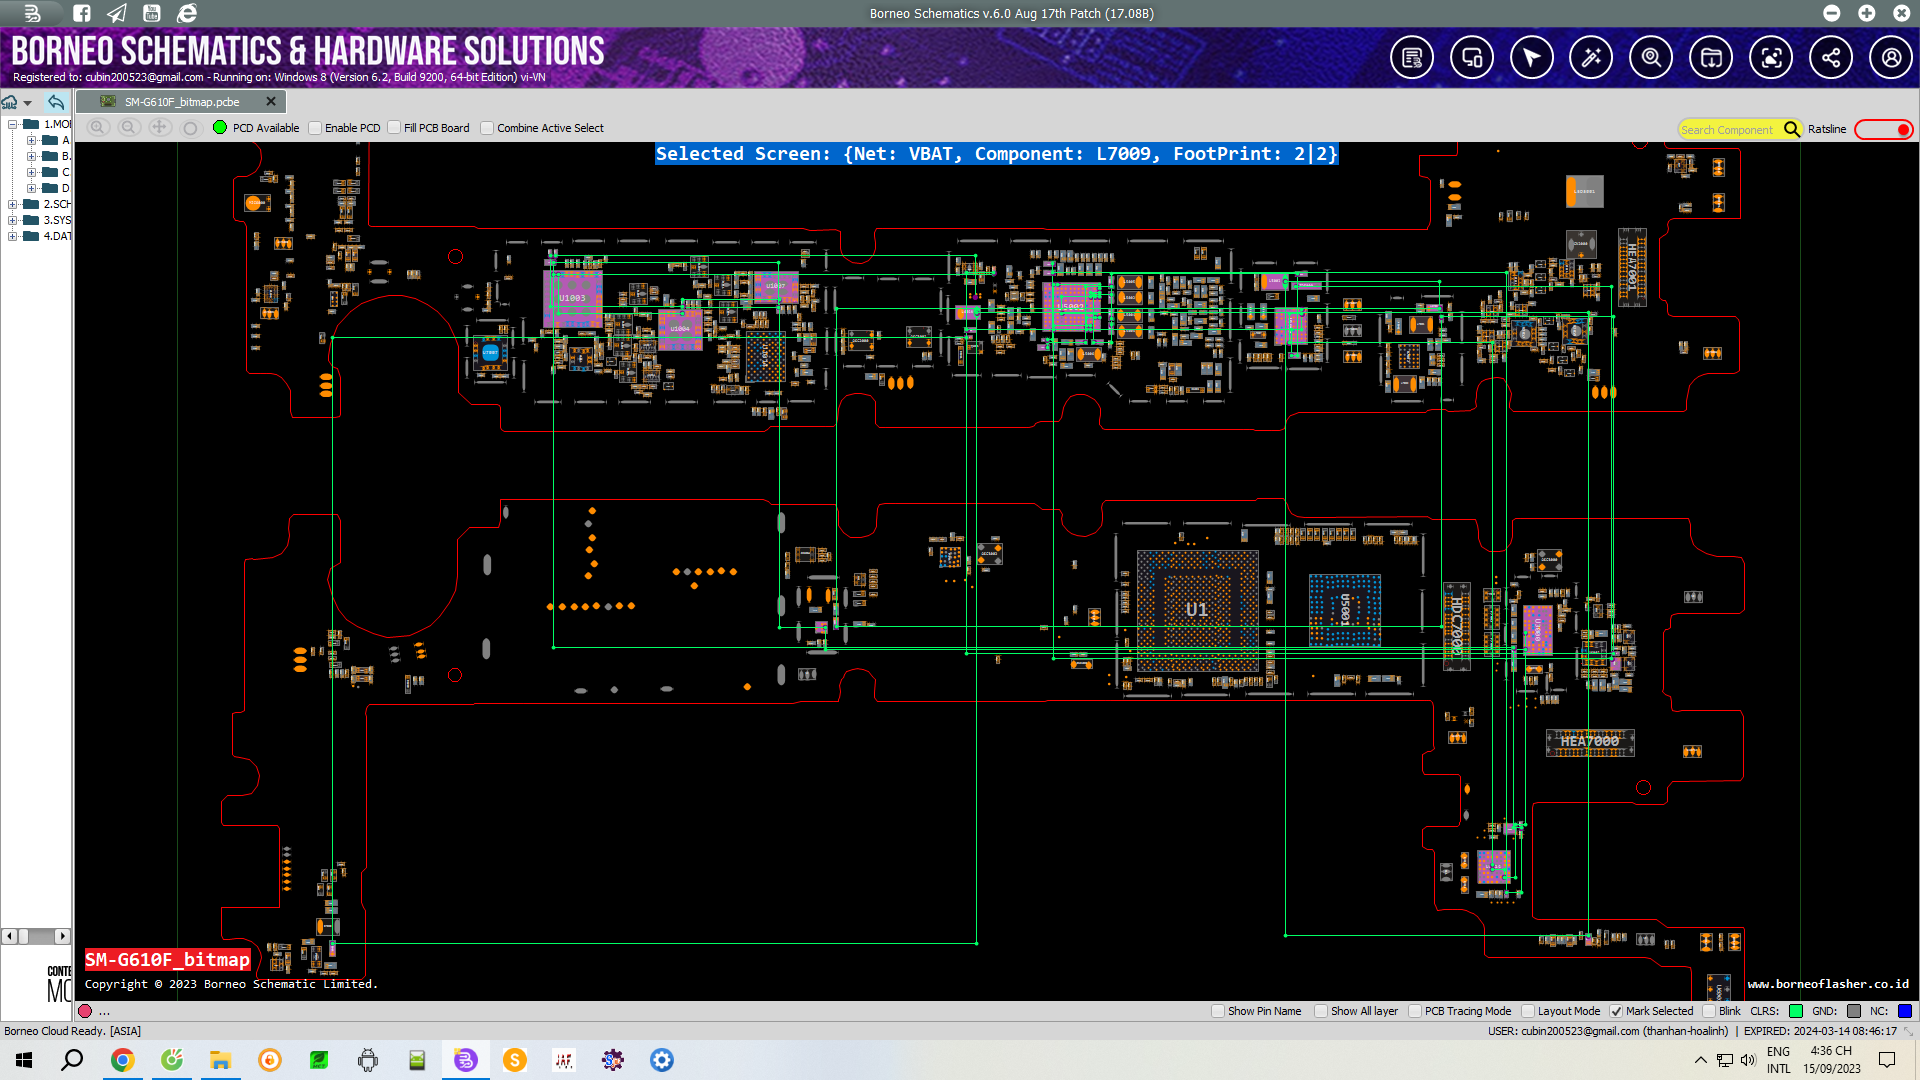Open taskbar search
1920x1080 pixels.
(72, 1060)
